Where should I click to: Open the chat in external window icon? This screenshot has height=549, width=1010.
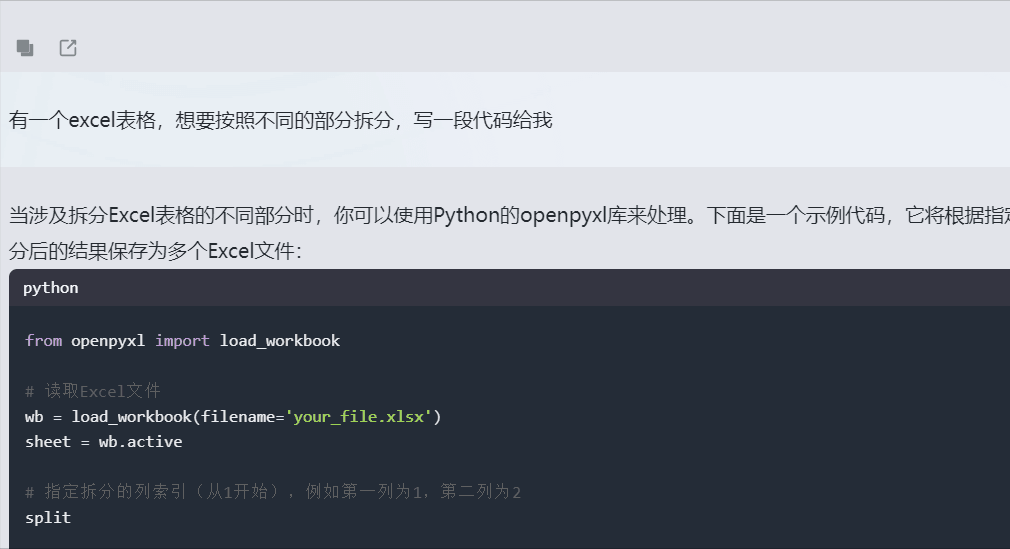68,48
